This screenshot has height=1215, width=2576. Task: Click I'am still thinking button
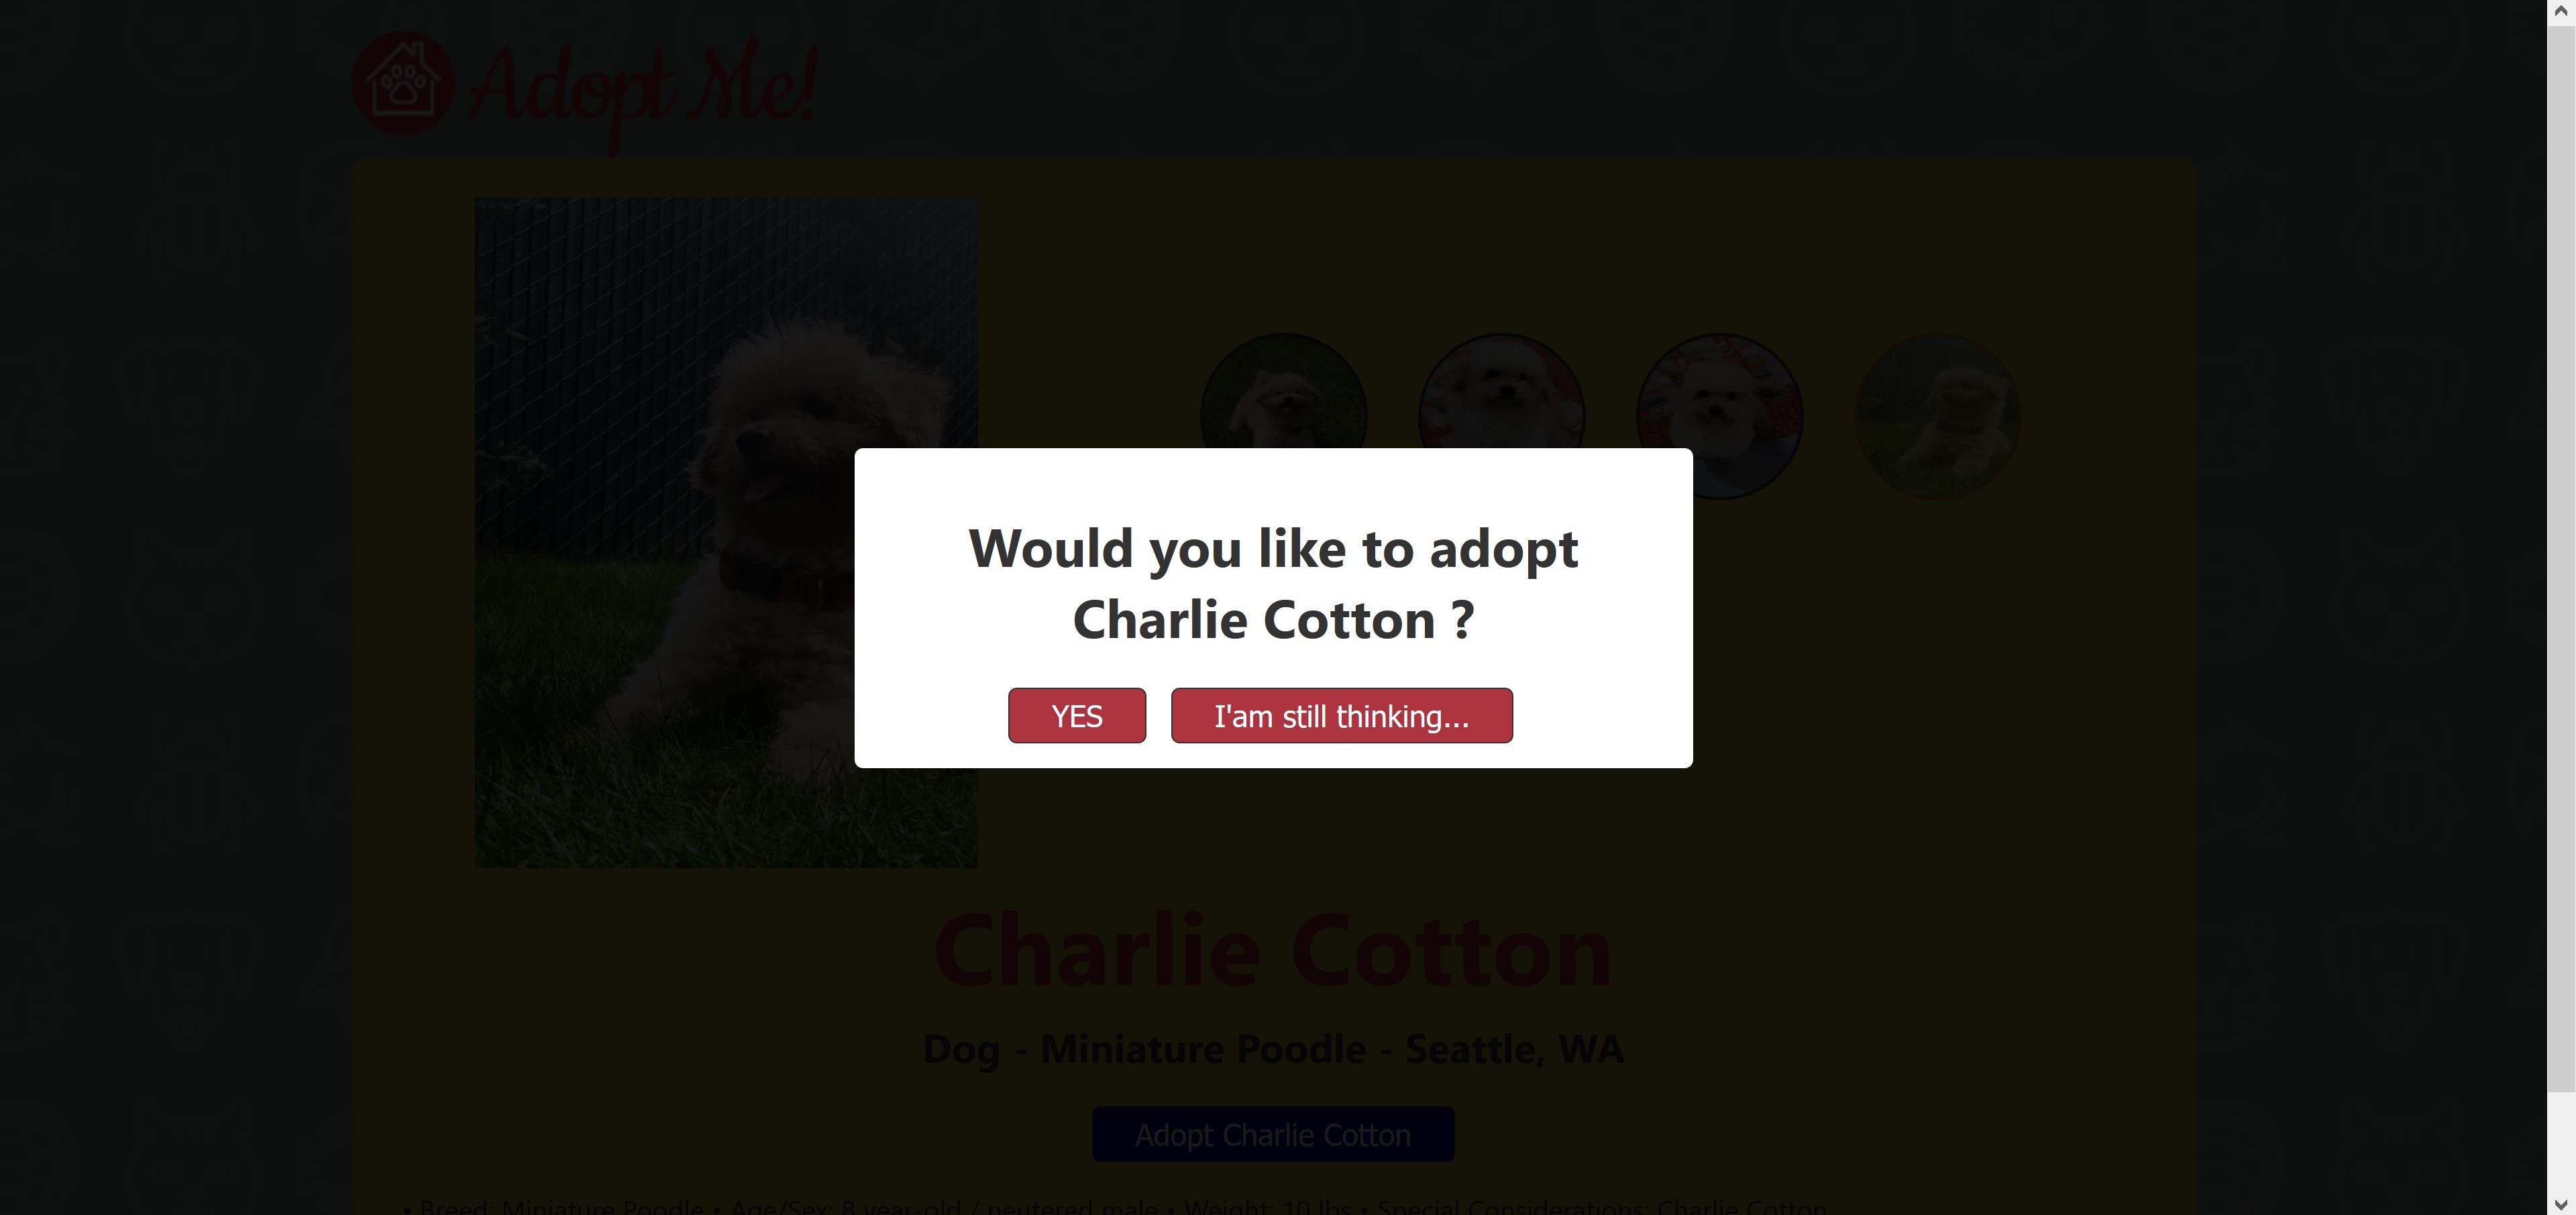[1340, 715]
